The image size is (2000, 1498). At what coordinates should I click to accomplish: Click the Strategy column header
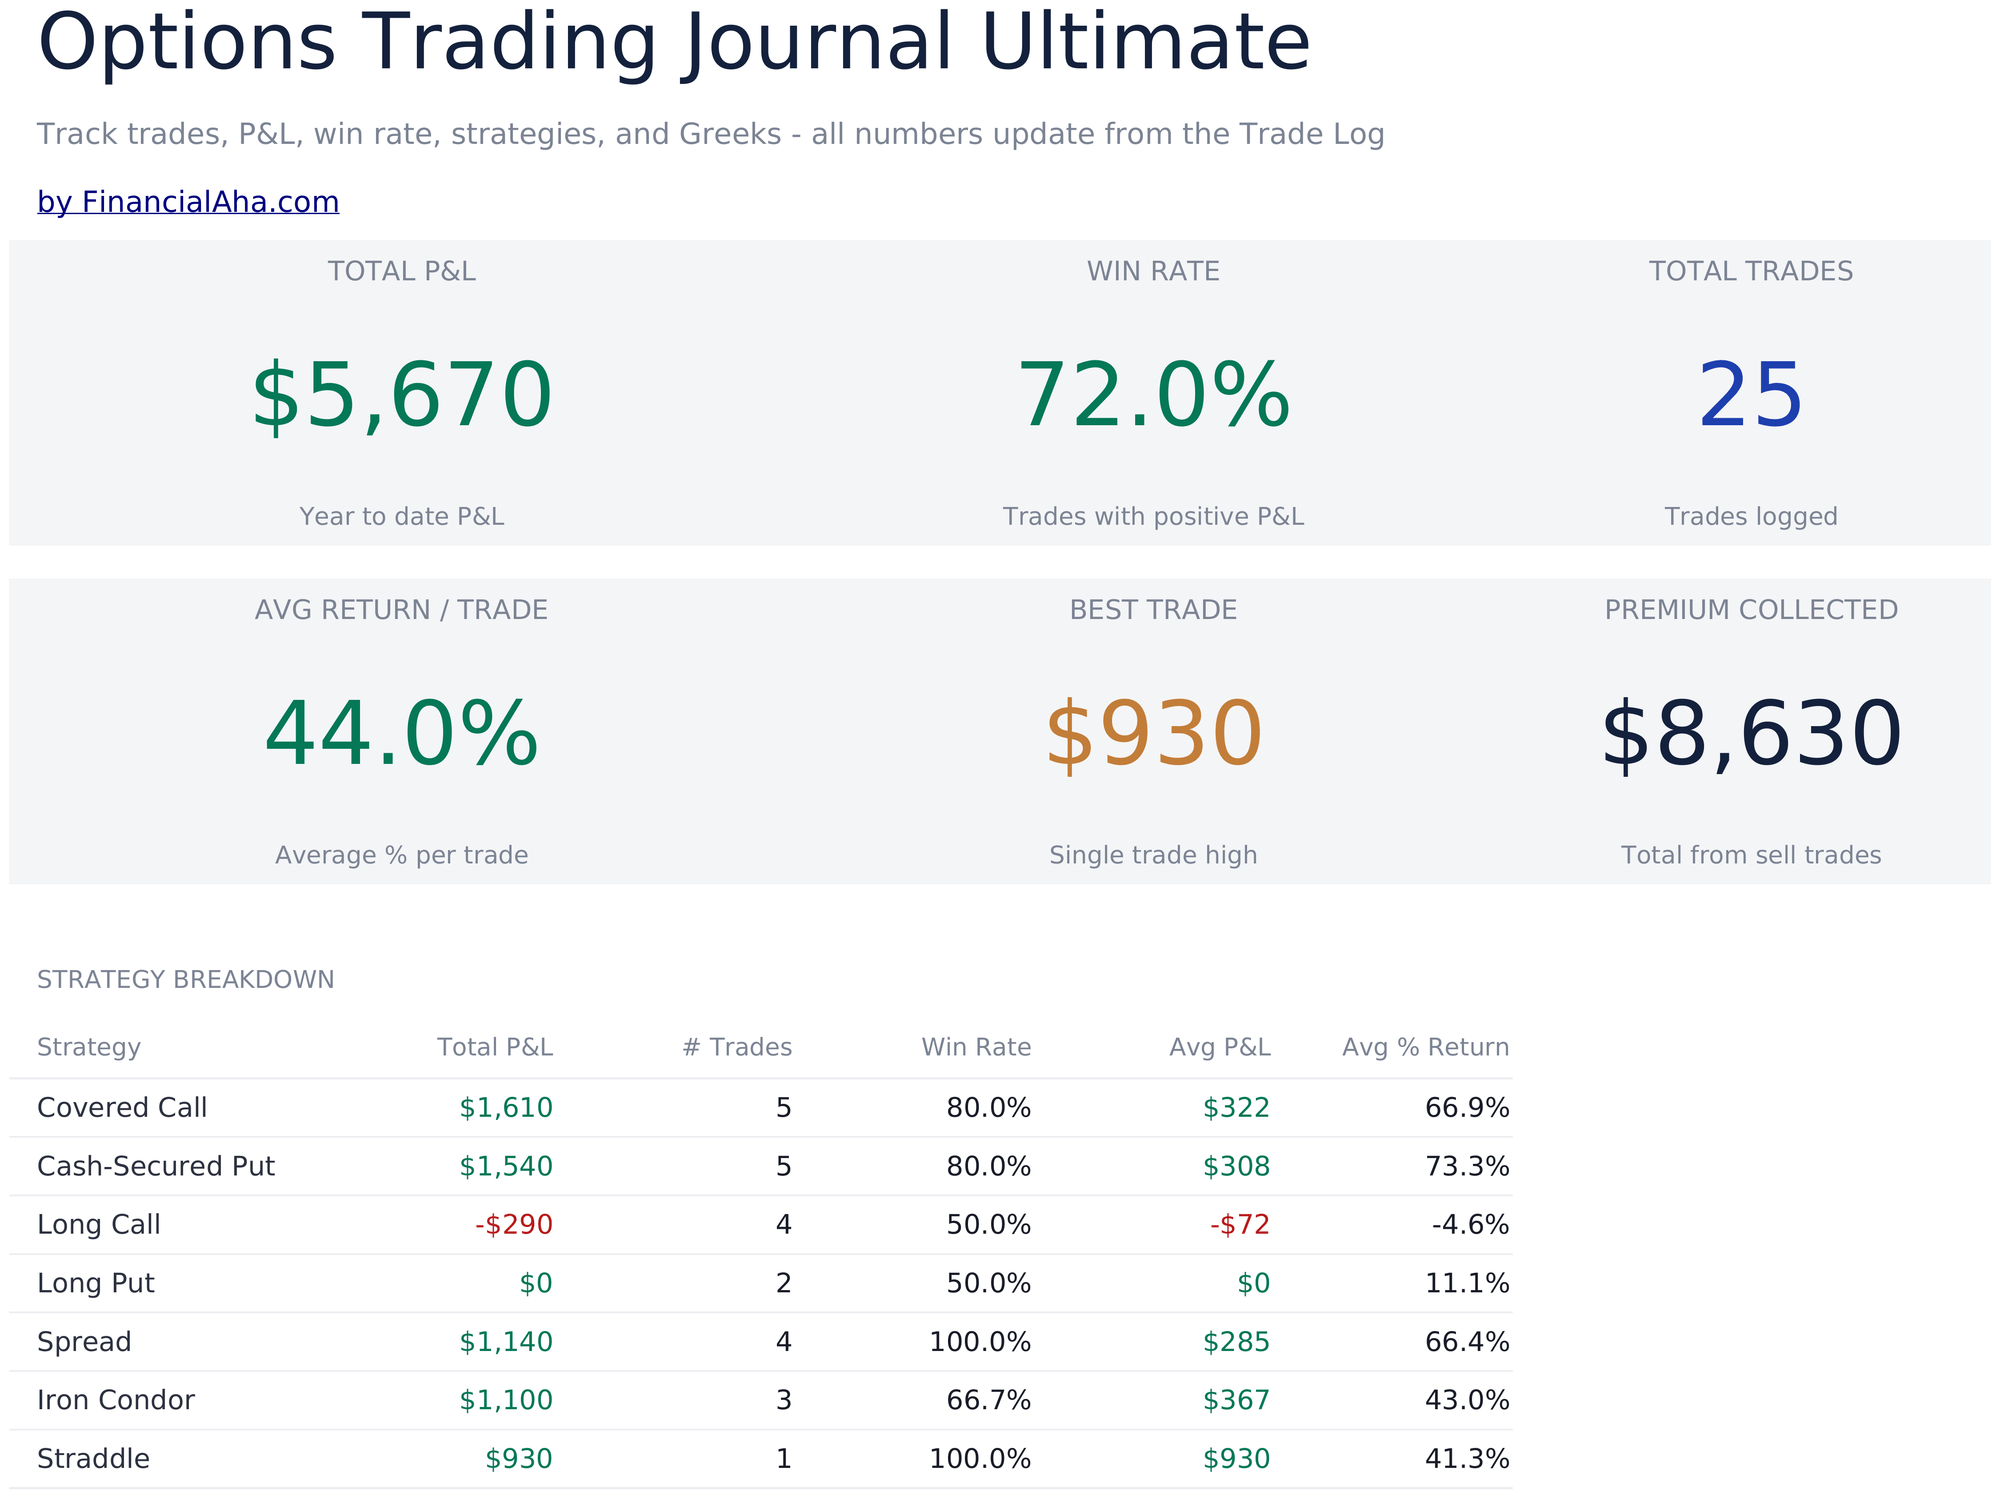click(x=89, y=1048)
